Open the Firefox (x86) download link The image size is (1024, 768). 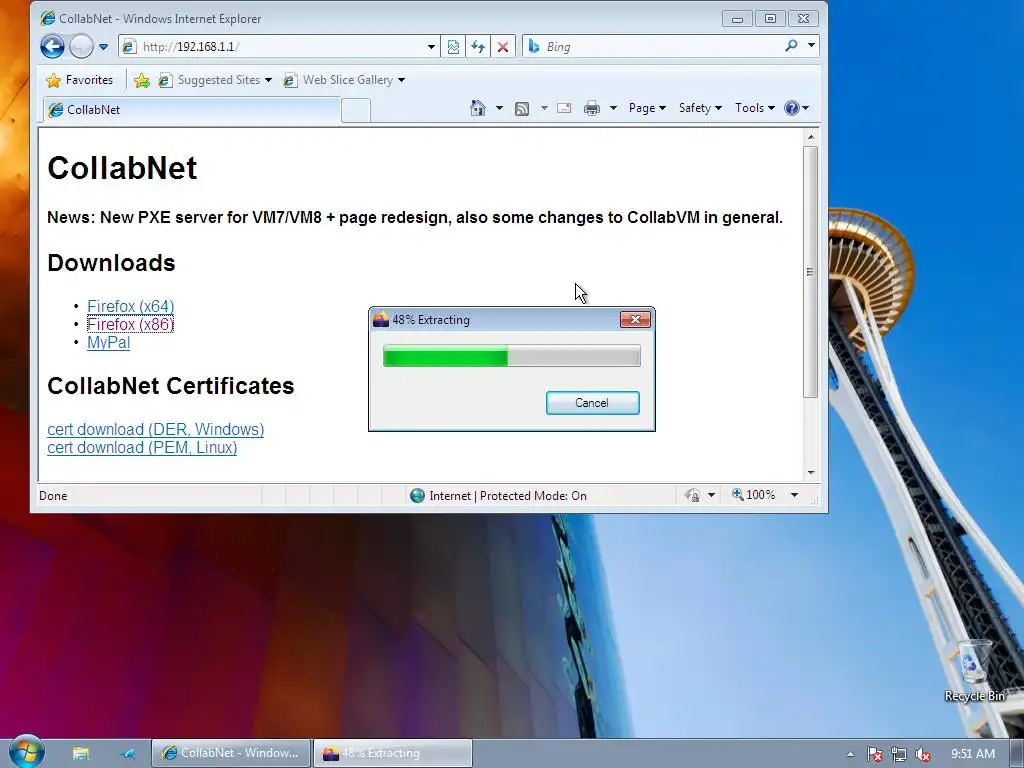(x=131, y=325)
